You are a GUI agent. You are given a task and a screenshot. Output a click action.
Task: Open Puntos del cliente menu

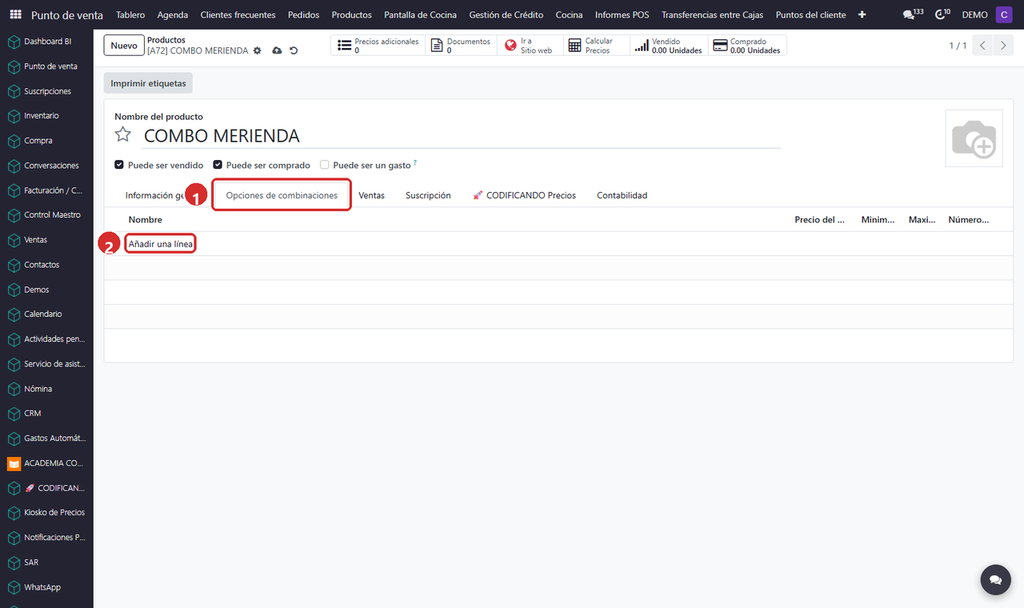click(x=810, y=14)
